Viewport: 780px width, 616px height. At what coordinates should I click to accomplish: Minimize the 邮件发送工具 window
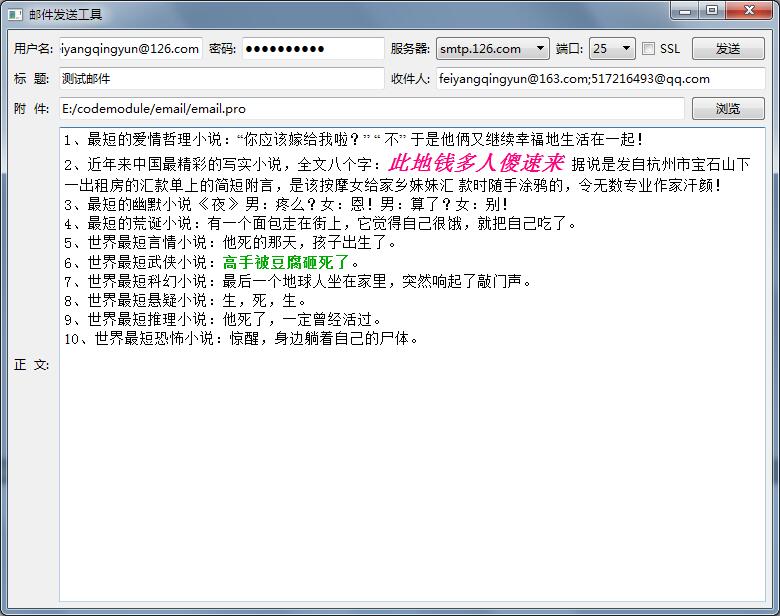(x=686, y=11)
